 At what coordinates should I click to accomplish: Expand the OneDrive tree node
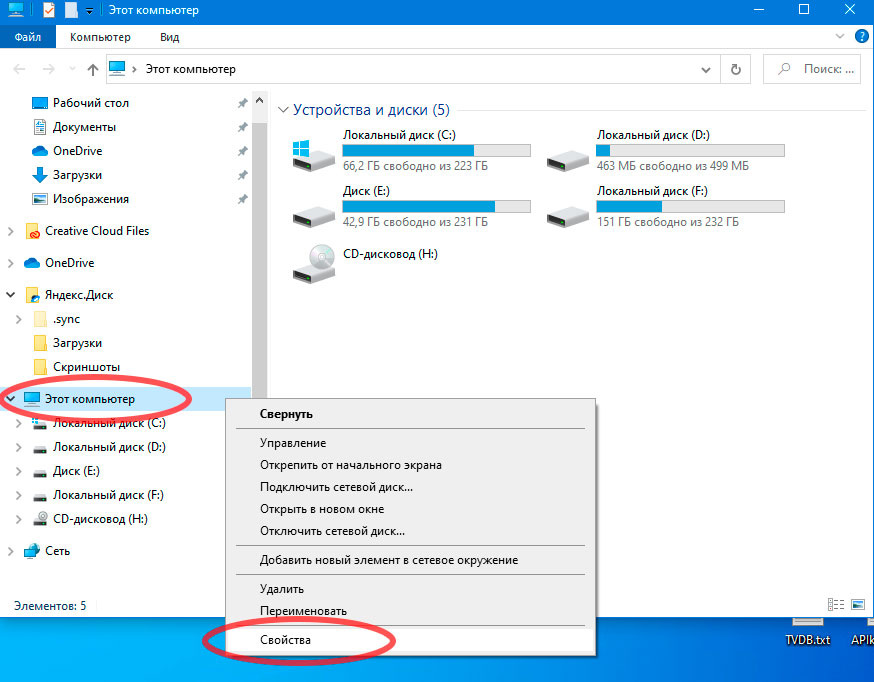pos(11,262)
